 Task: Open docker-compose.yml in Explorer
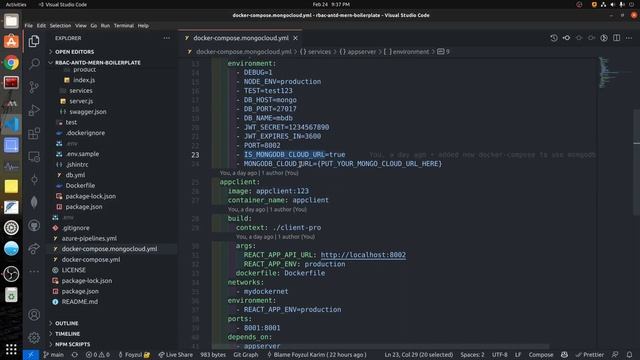[x=91, y=260]
